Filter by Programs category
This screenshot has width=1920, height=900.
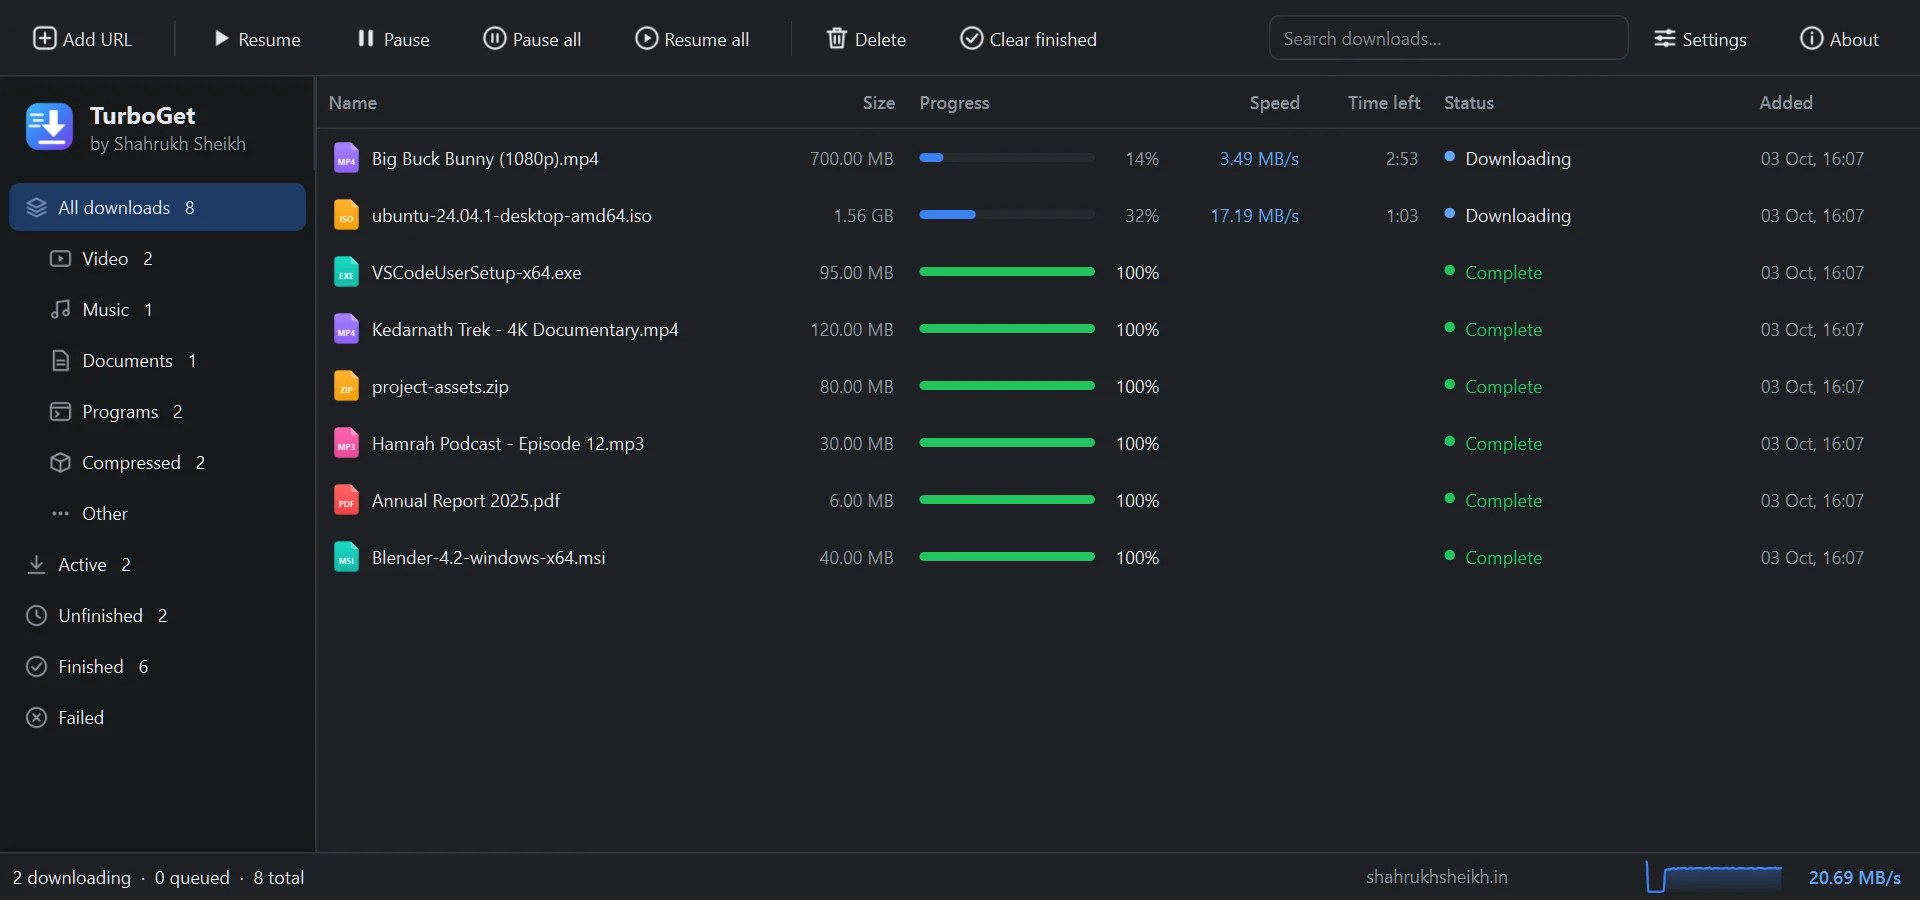point(158,411)
